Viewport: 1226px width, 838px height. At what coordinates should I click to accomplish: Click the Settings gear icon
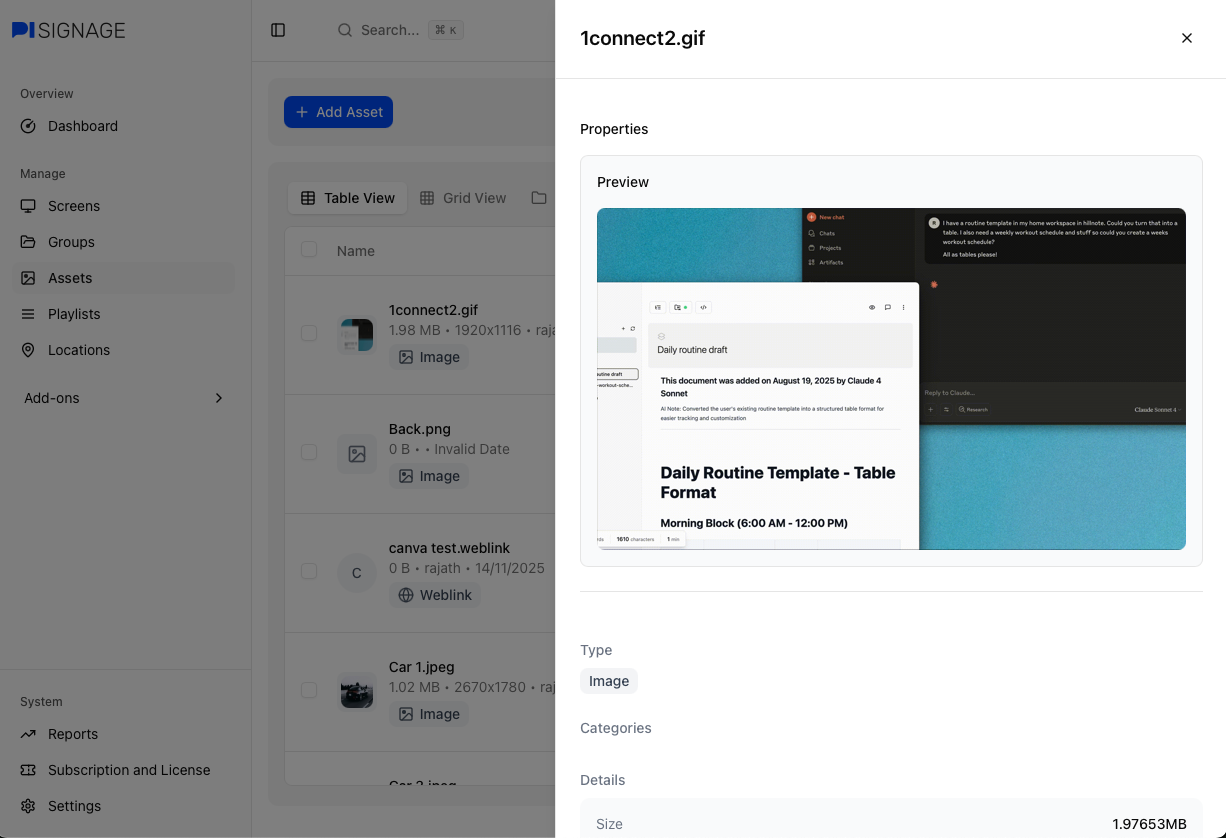click(x=28, y=806)
